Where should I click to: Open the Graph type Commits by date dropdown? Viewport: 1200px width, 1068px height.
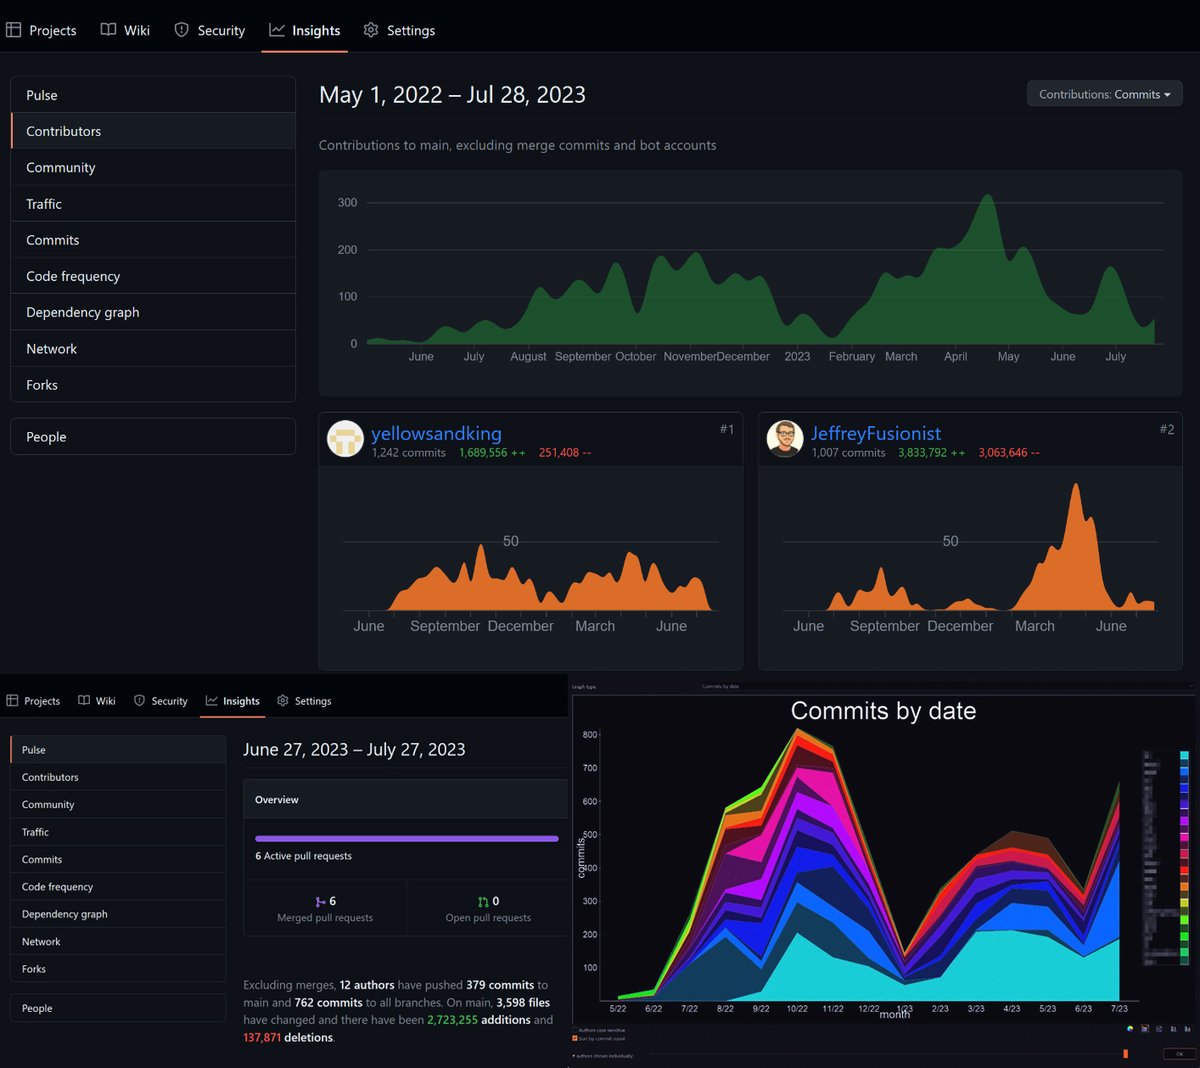click(x=948, y=686)
